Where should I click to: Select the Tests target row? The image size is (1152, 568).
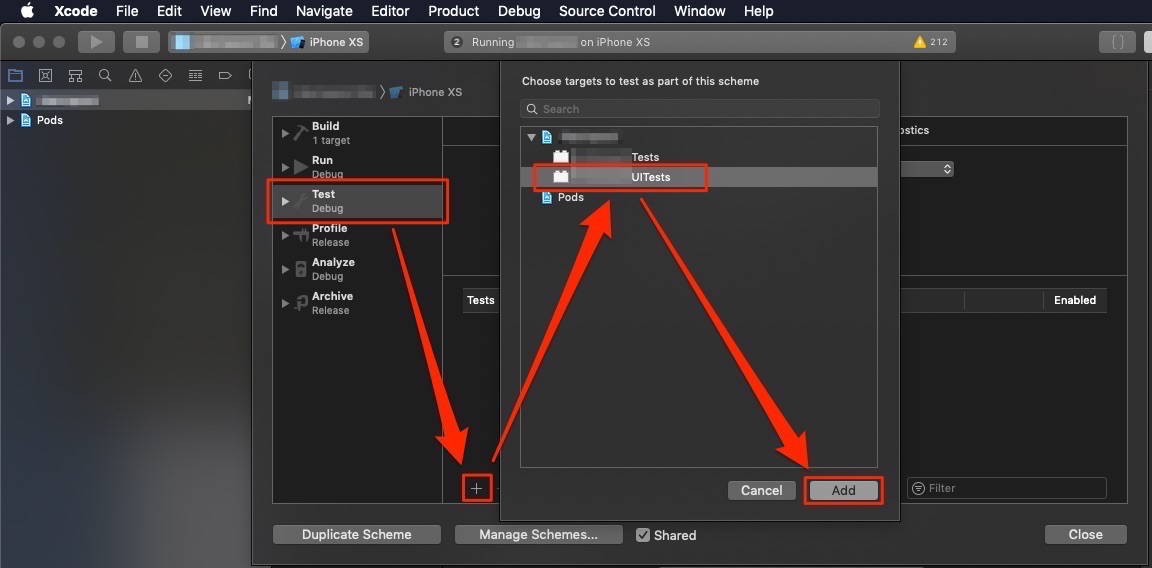(699, 157)
